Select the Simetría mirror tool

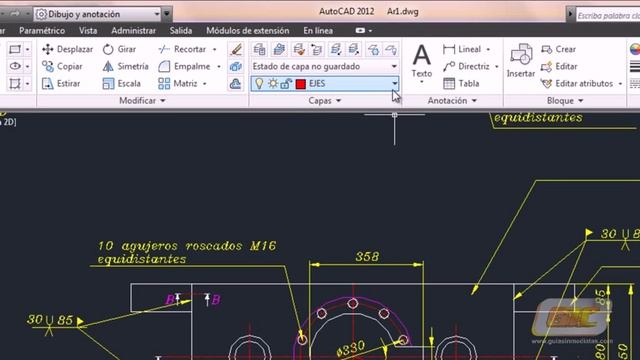tap(125, 67)
